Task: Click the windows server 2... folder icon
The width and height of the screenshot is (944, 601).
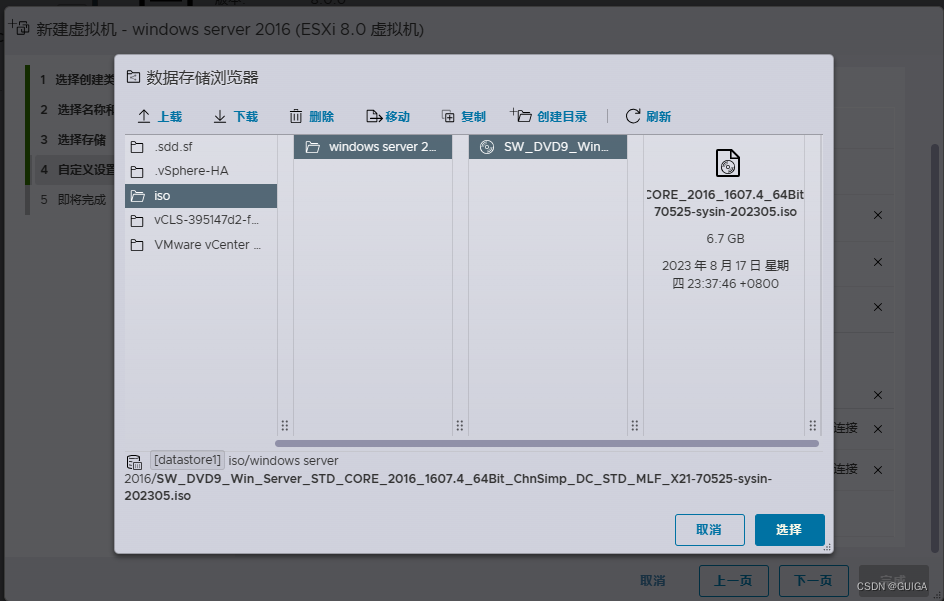Action: [312, 147]
